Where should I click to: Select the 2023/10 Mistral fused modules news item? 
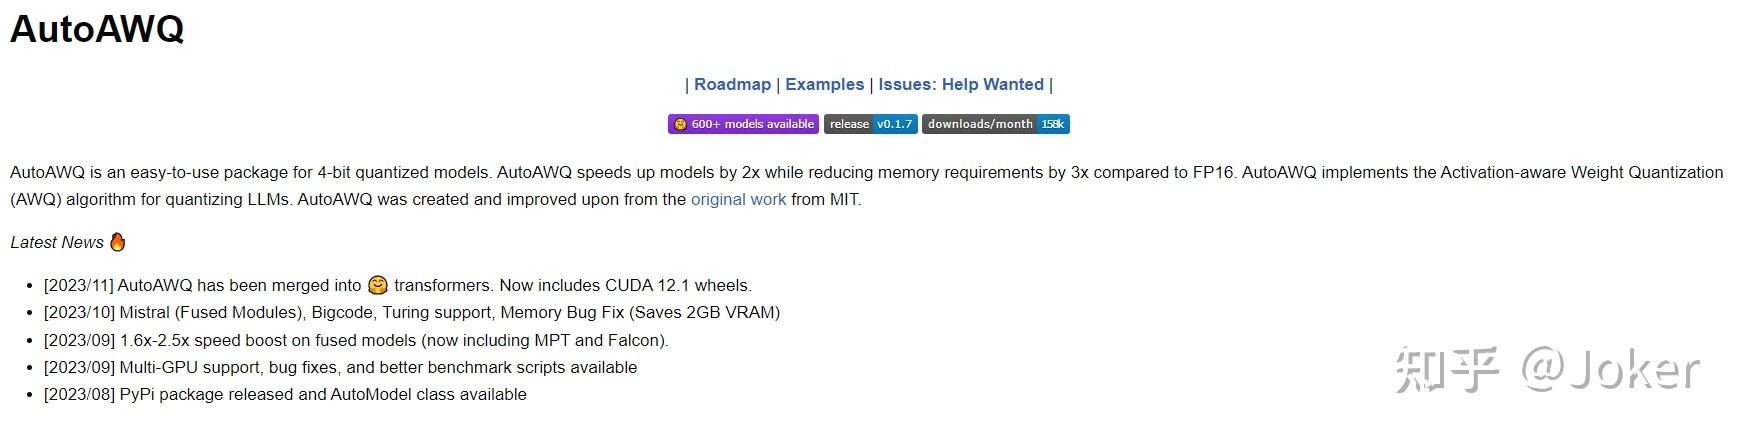[411, 312]
